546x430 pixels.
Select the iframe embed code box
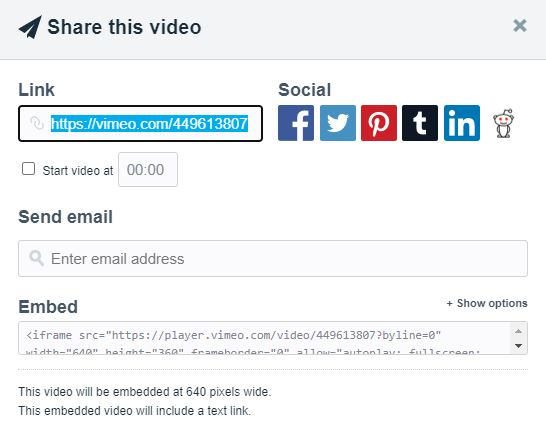265,338
